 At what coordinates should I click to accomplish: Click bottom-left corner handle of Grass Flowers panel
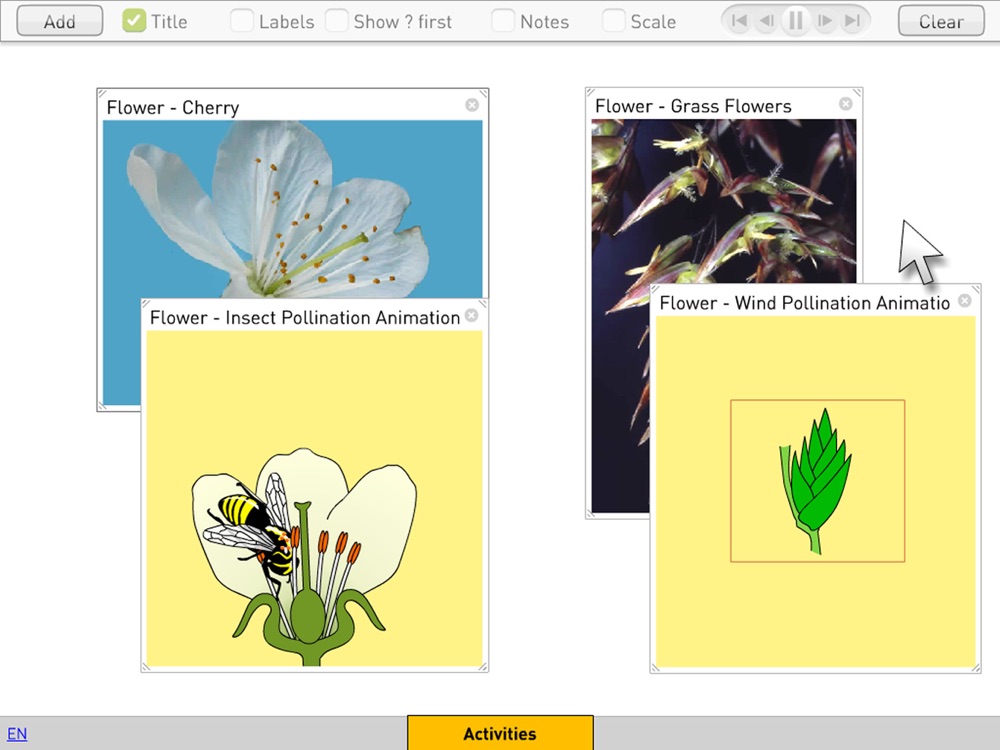[x=591, y=513]
